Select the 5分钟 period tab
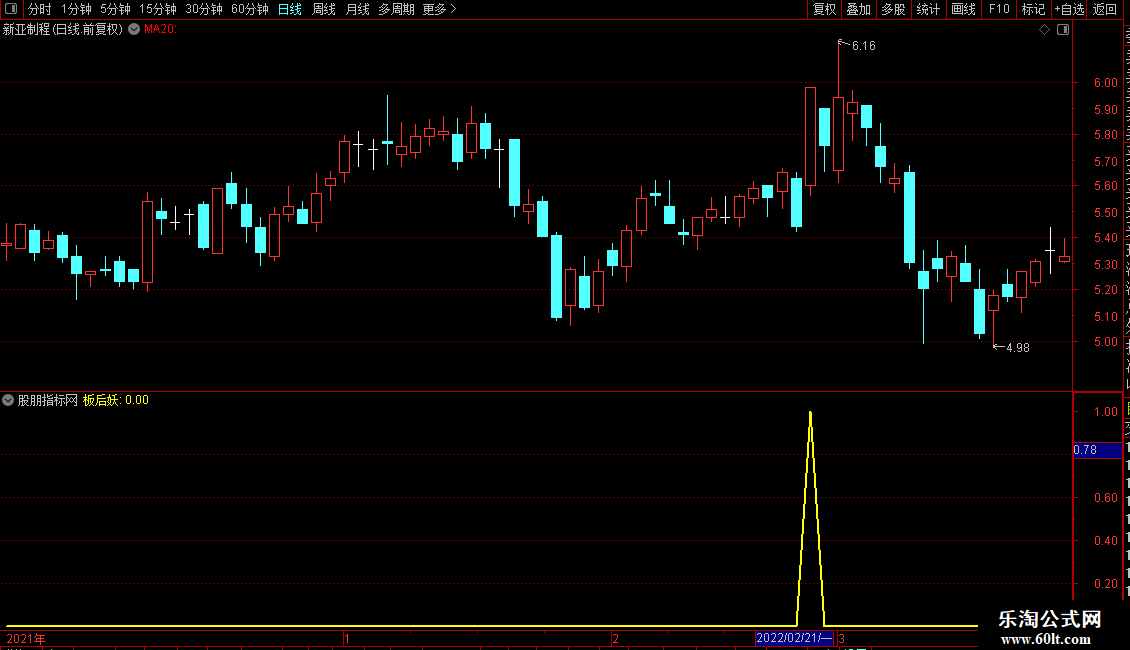Screen dimensions: 1130x650 tap(115, 9)
